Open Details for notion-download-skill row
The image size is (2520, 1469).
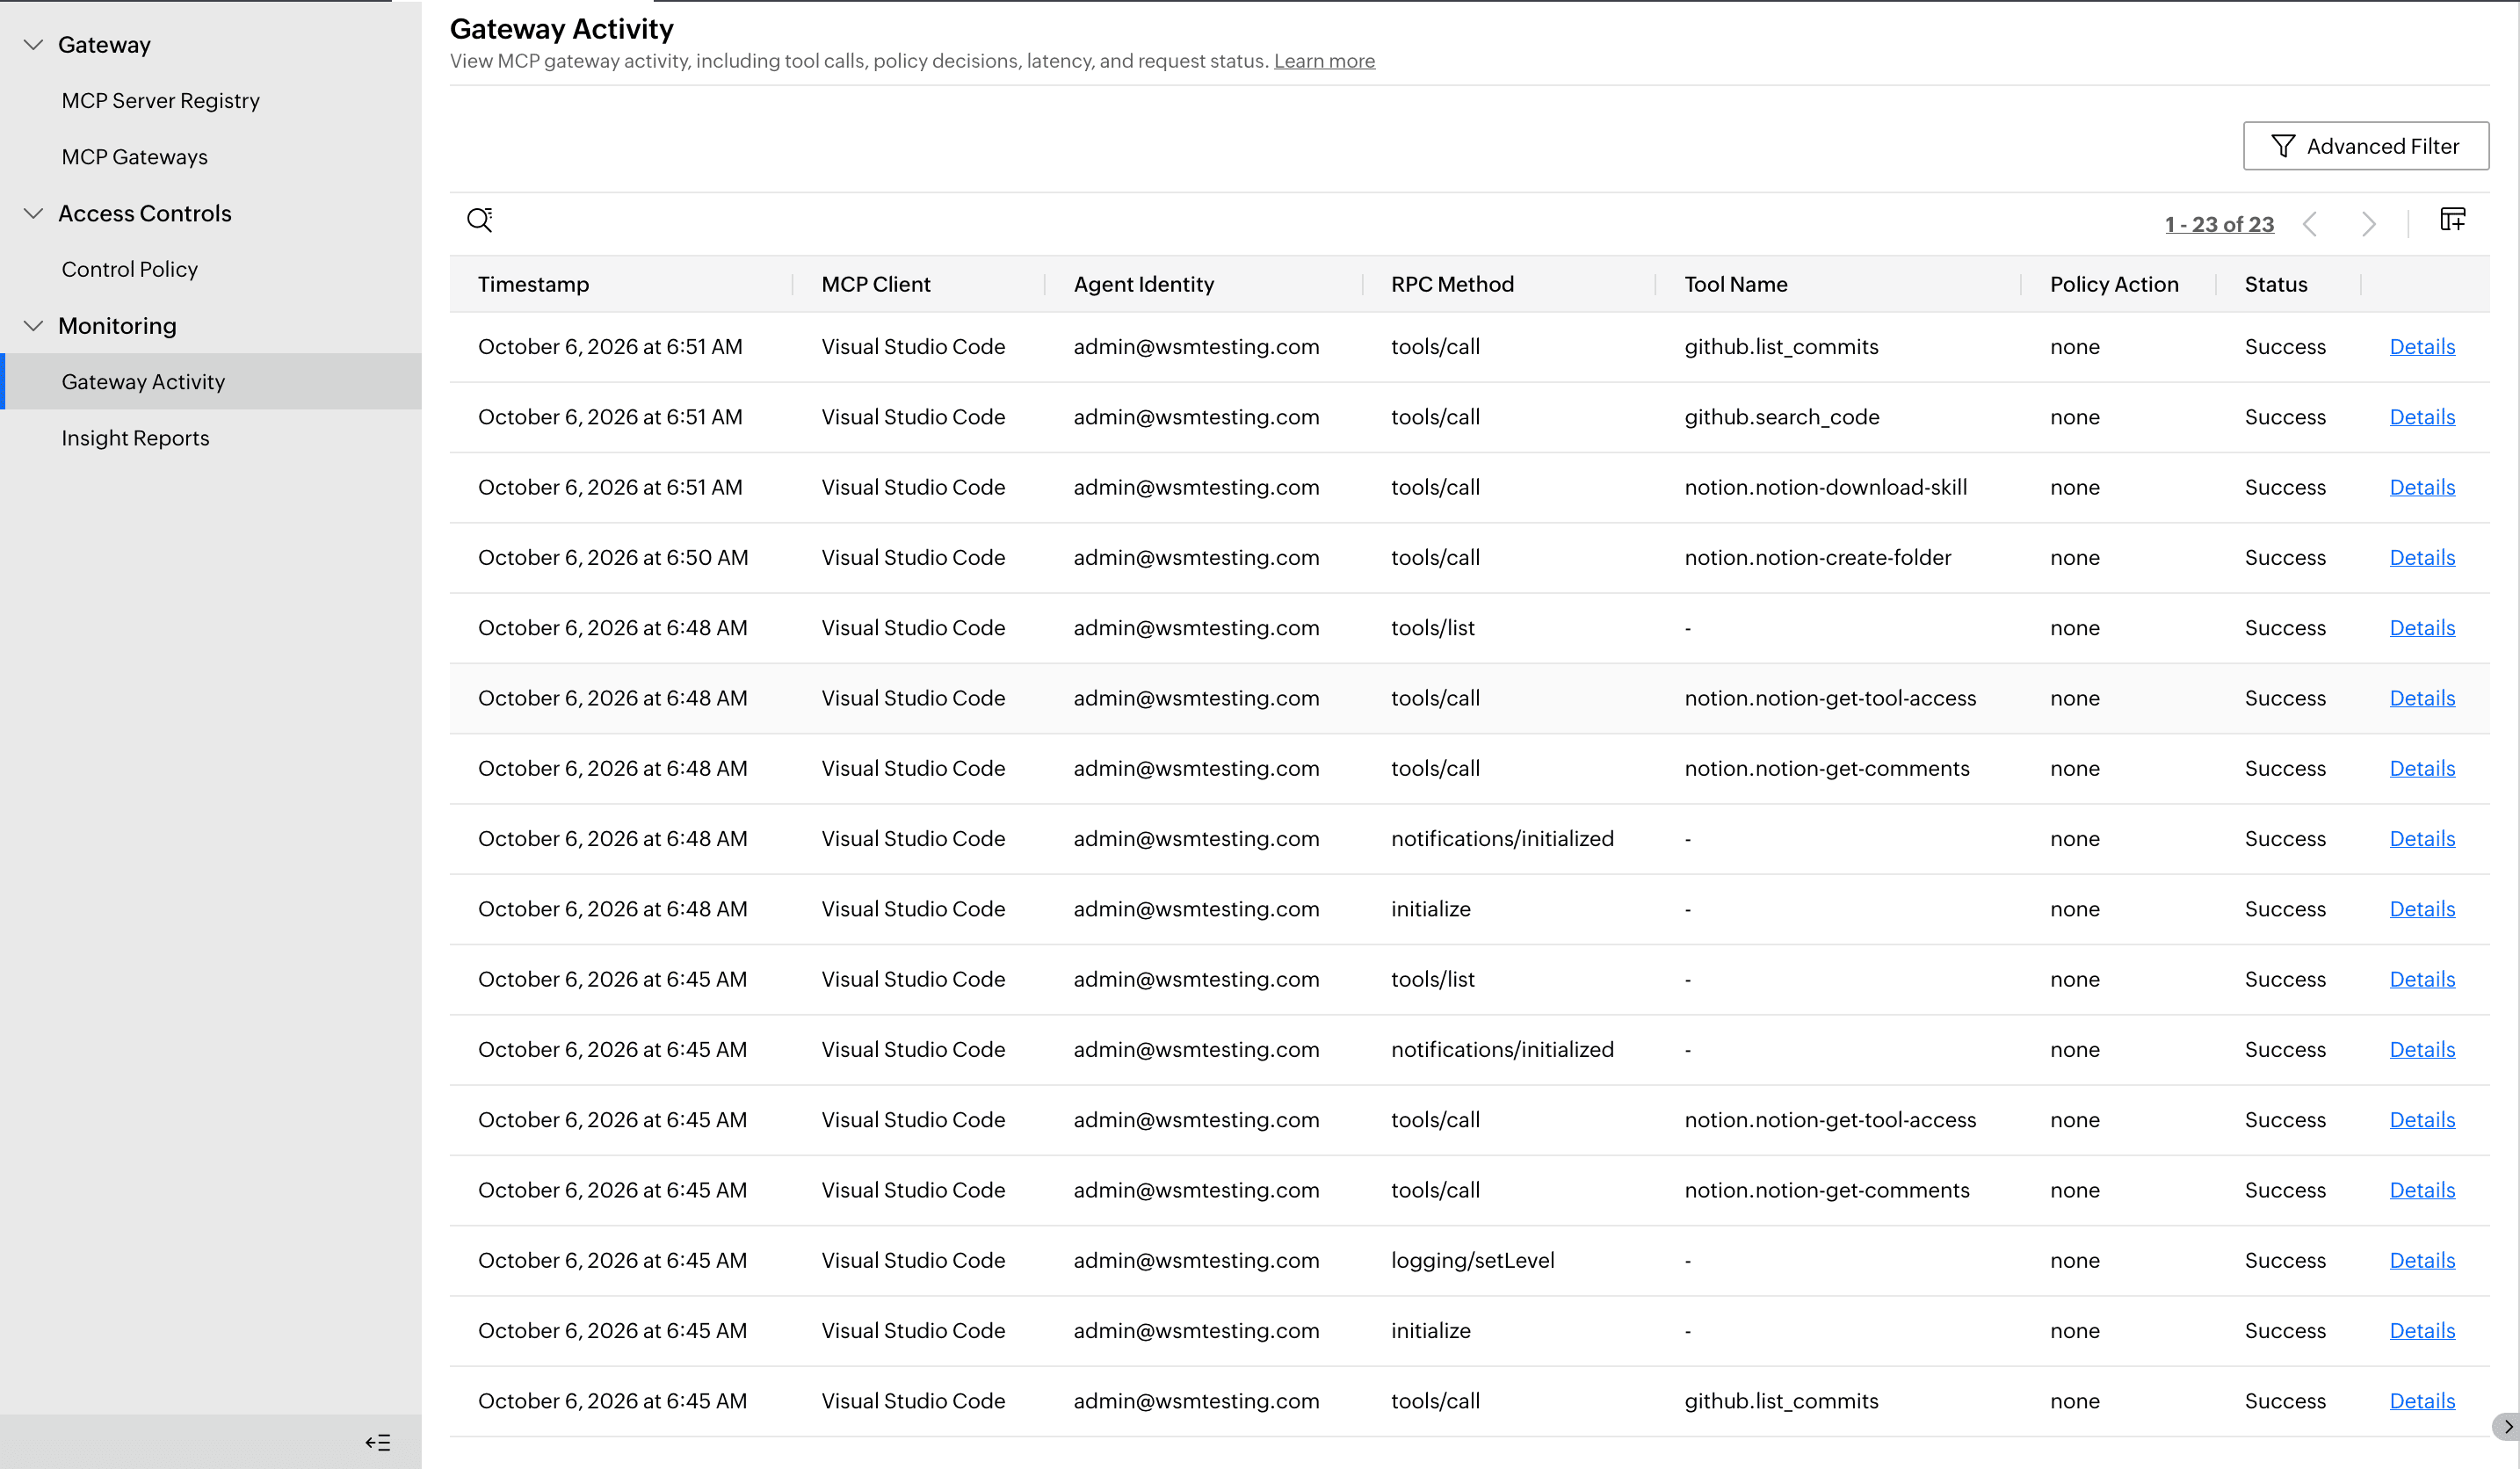[2422, 487]
